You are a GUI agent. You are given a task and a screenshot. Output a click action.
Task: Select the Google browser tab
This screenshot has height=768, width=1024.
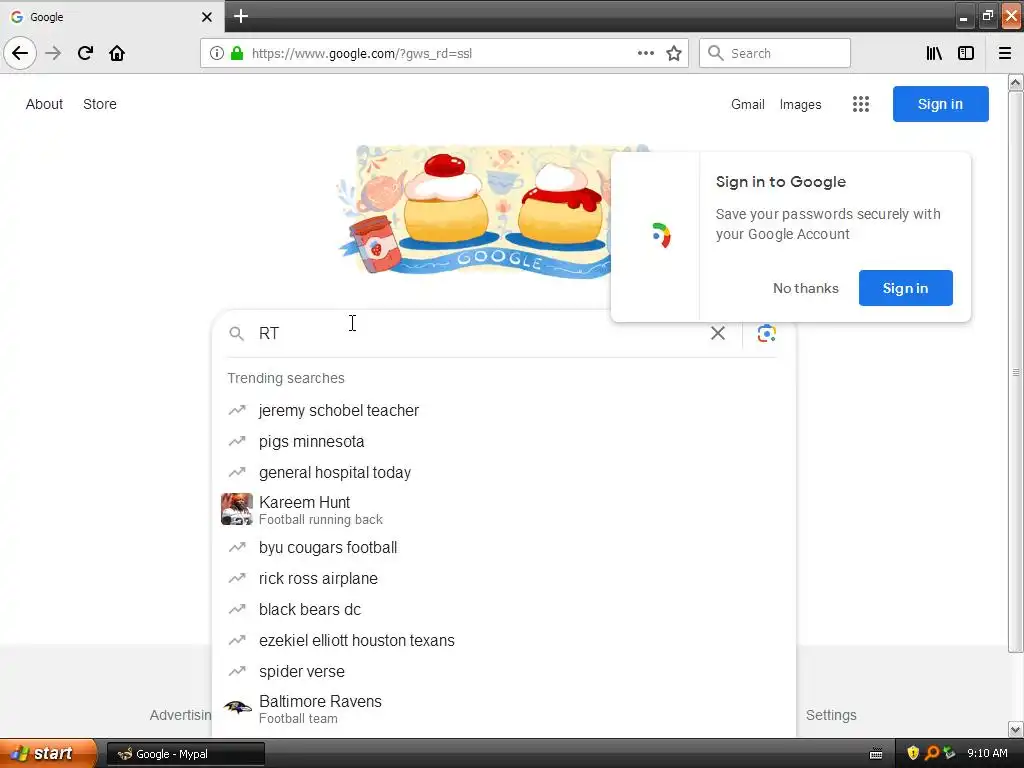pyautogui.click(x=112, y=16)
